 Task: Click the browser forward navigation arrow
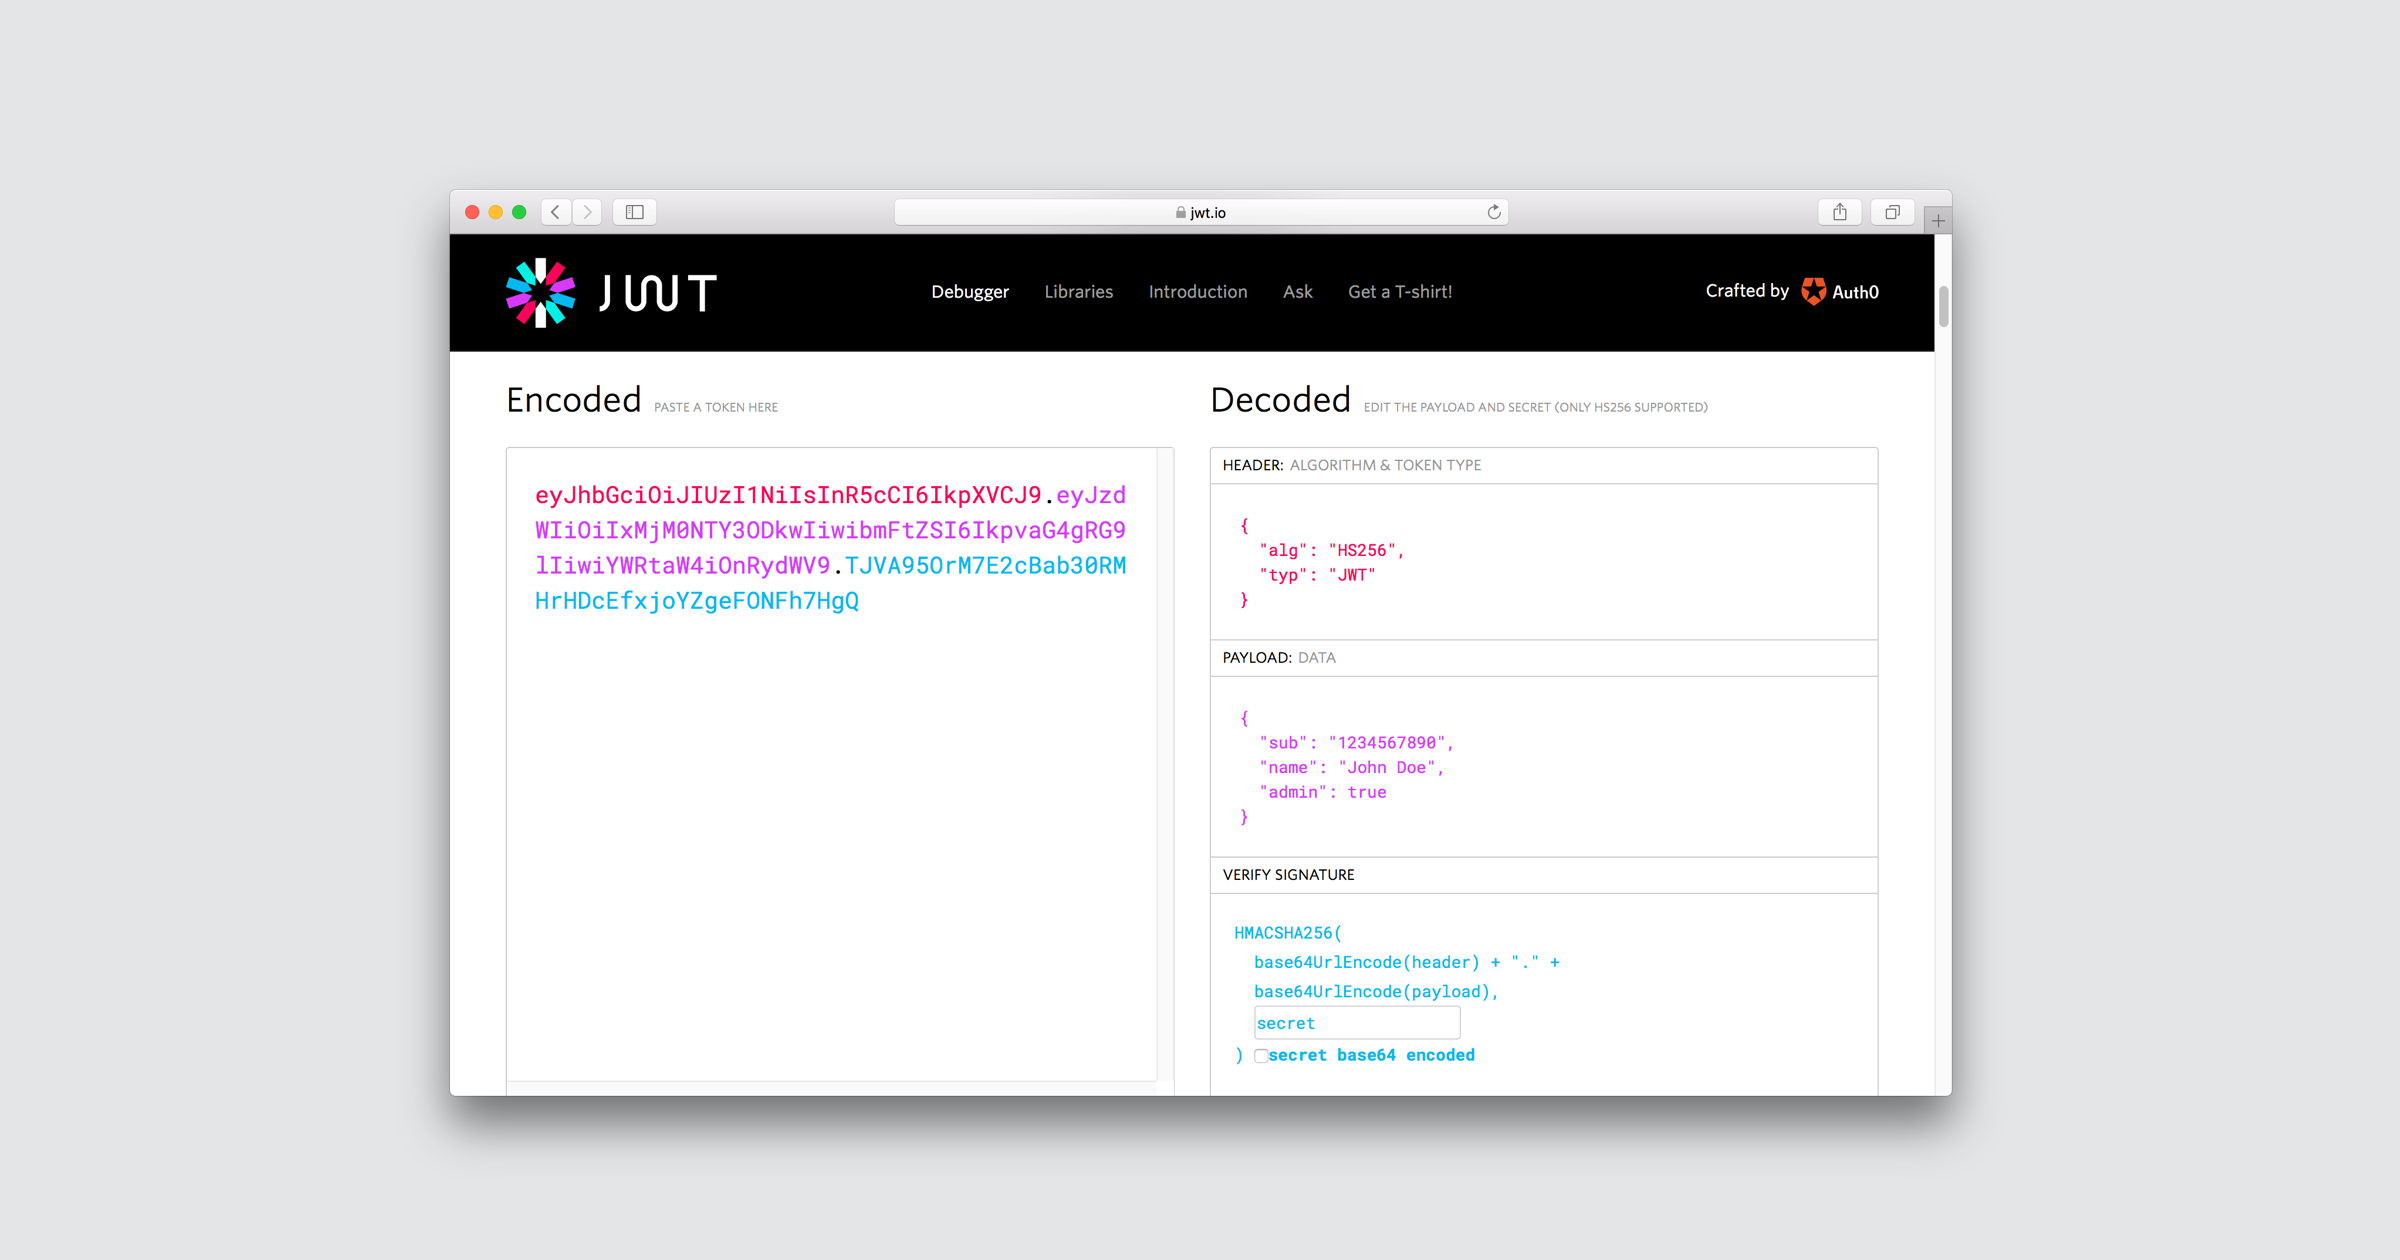(590, 209)
